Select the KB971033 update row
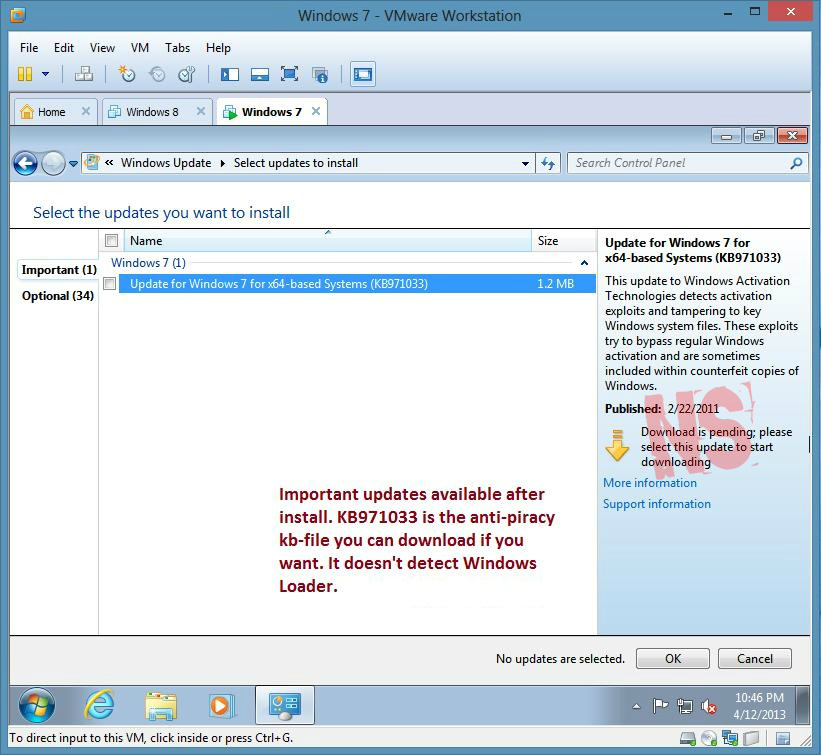 click(x=357, y=284)
